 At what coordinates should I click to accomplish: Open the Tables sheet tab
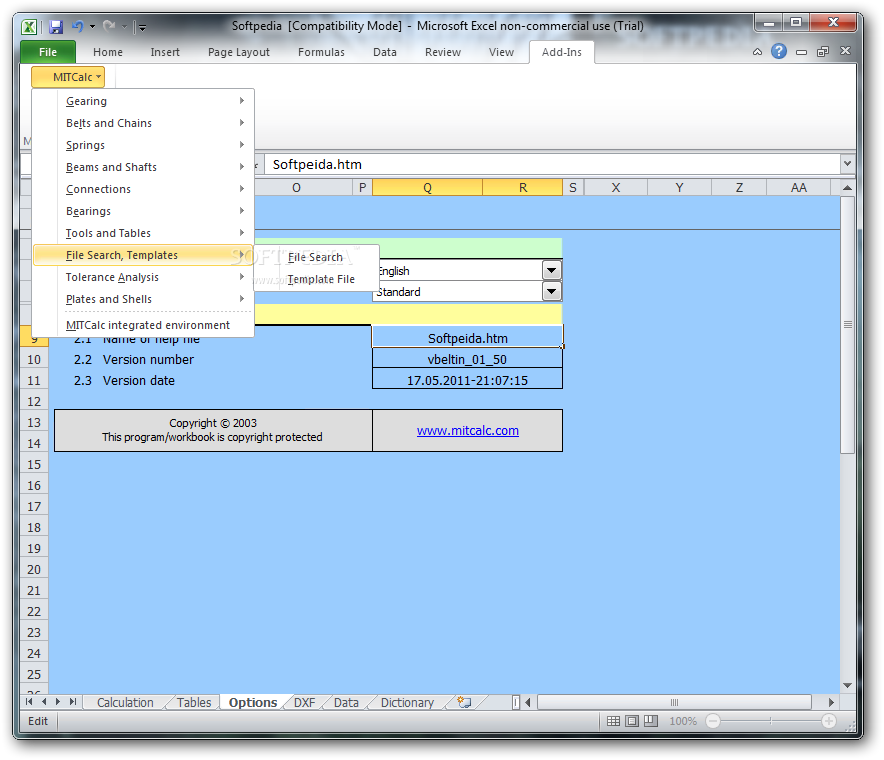[x=194, y=702]
